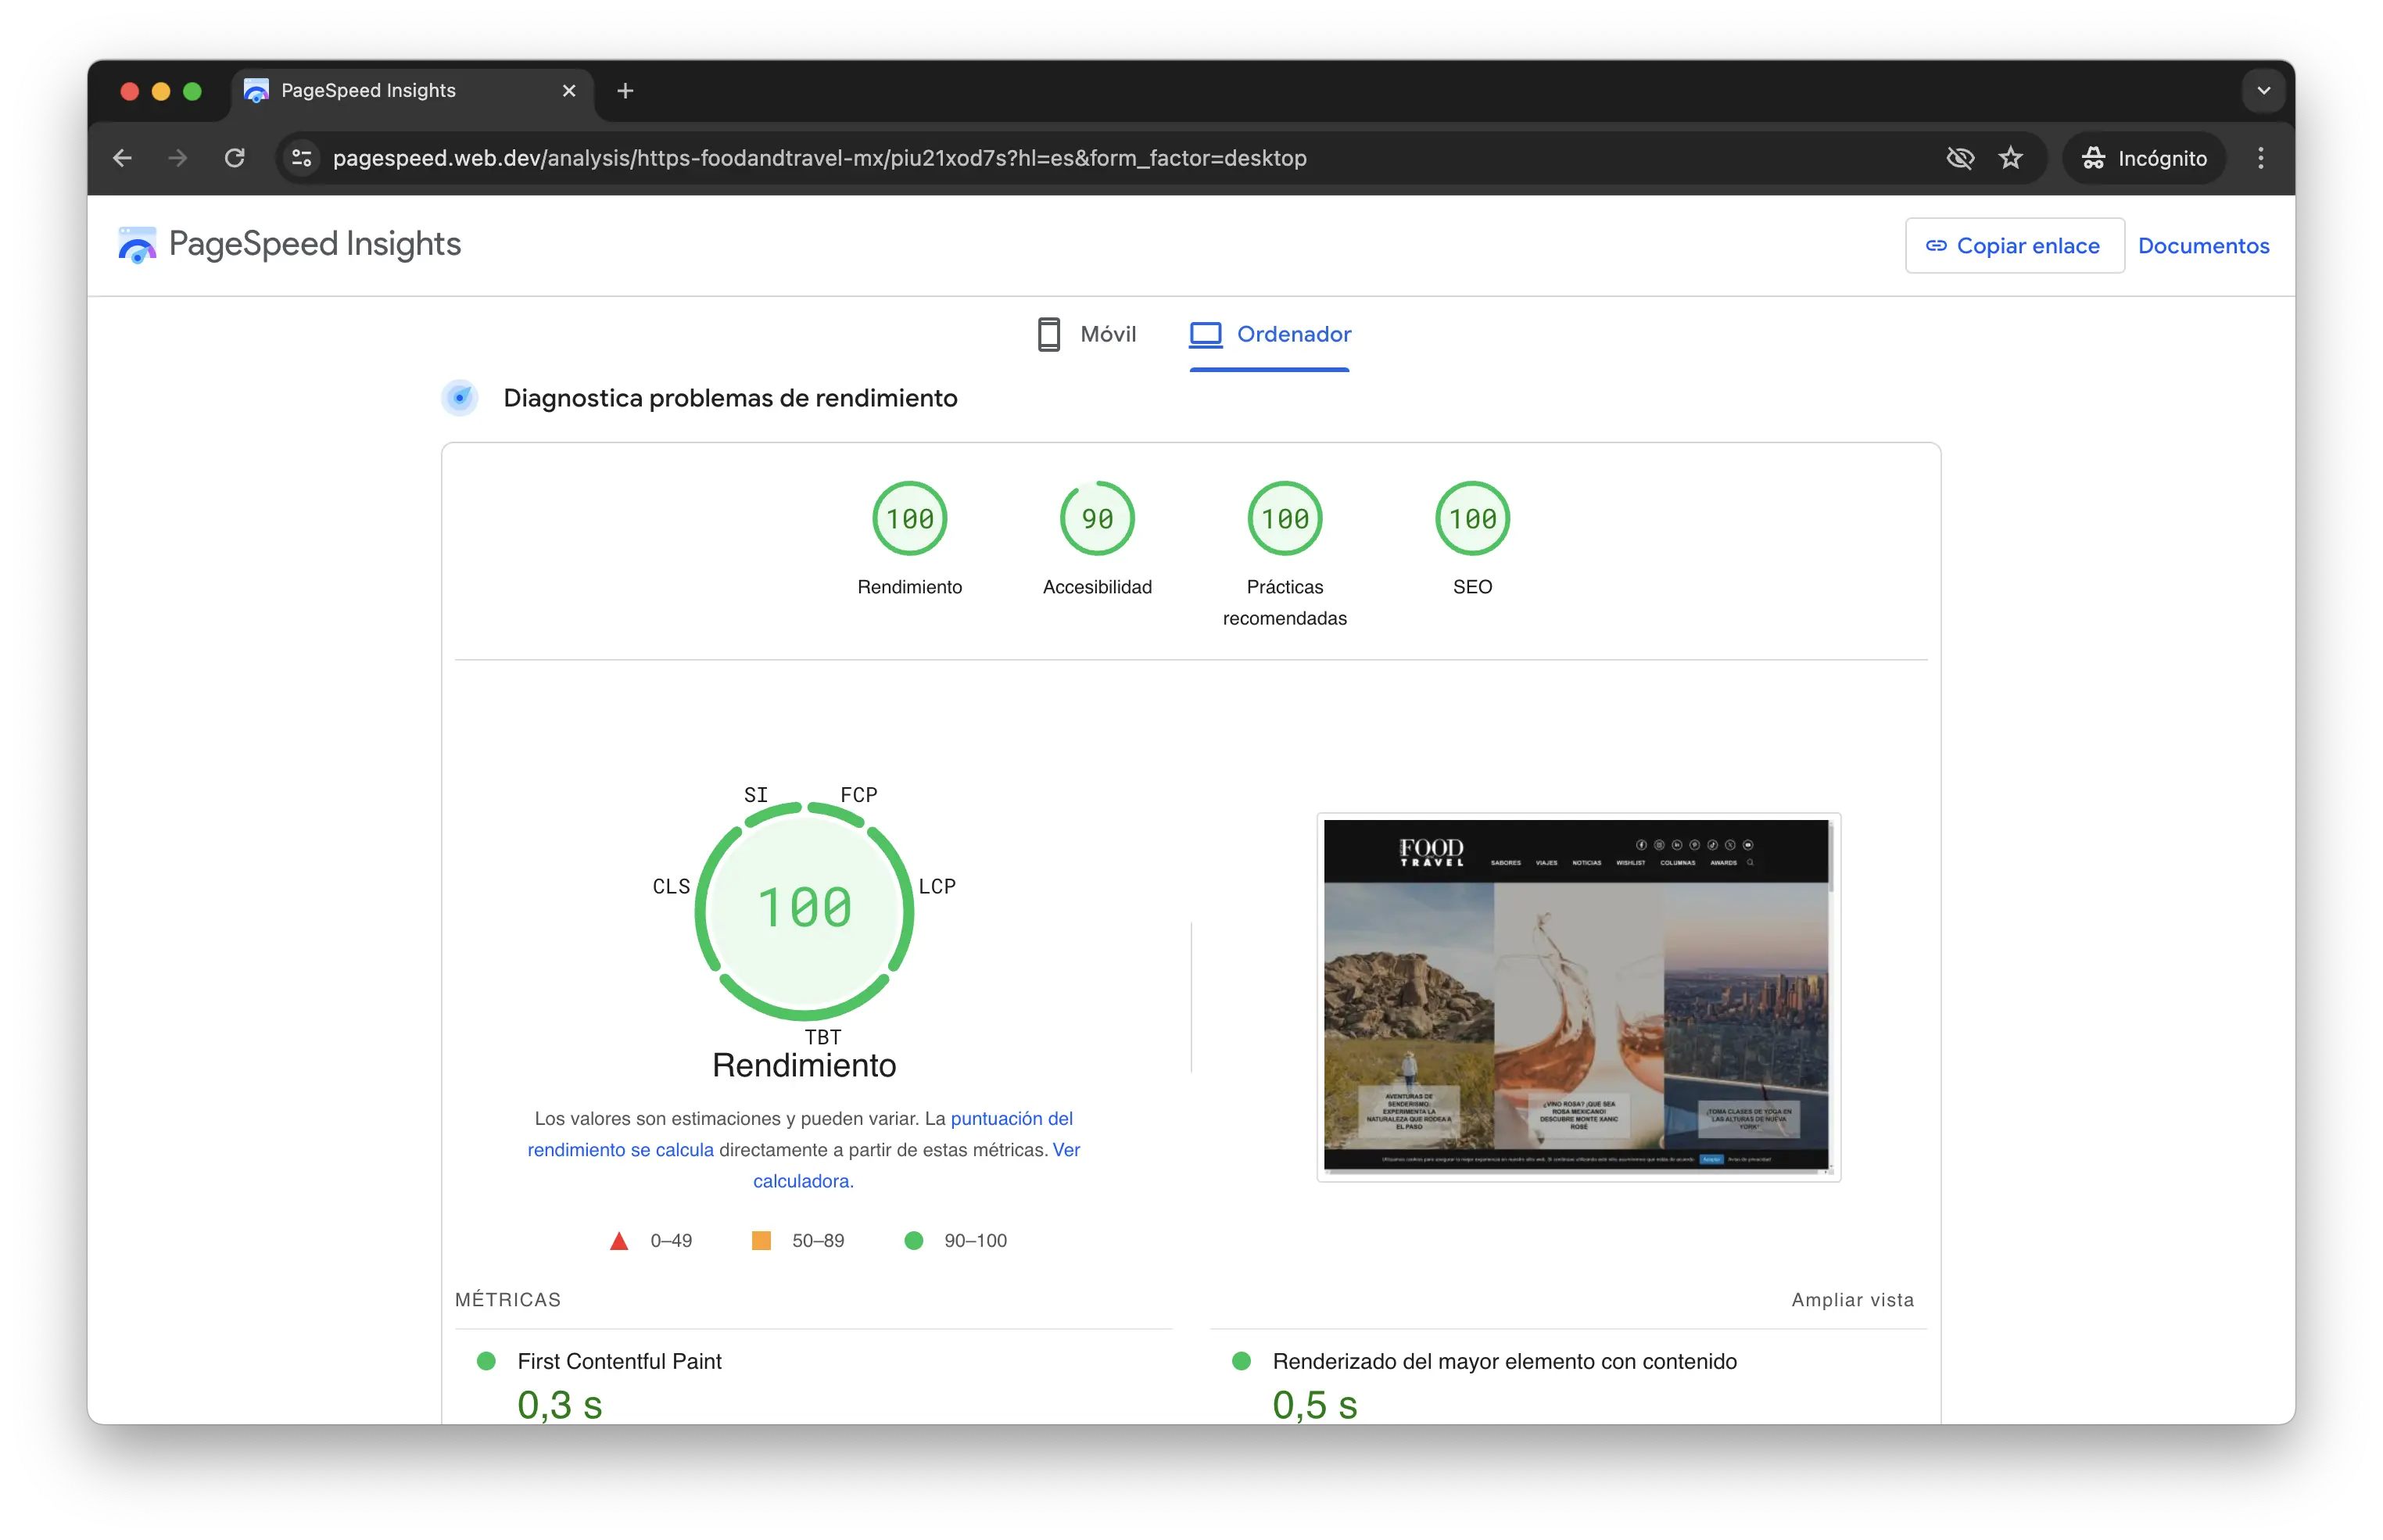Image resolution: width=2383 pixels, height=1540 pixels.
Task: Click the tracking protection eye icon
Action: (x=1960, y=158)
